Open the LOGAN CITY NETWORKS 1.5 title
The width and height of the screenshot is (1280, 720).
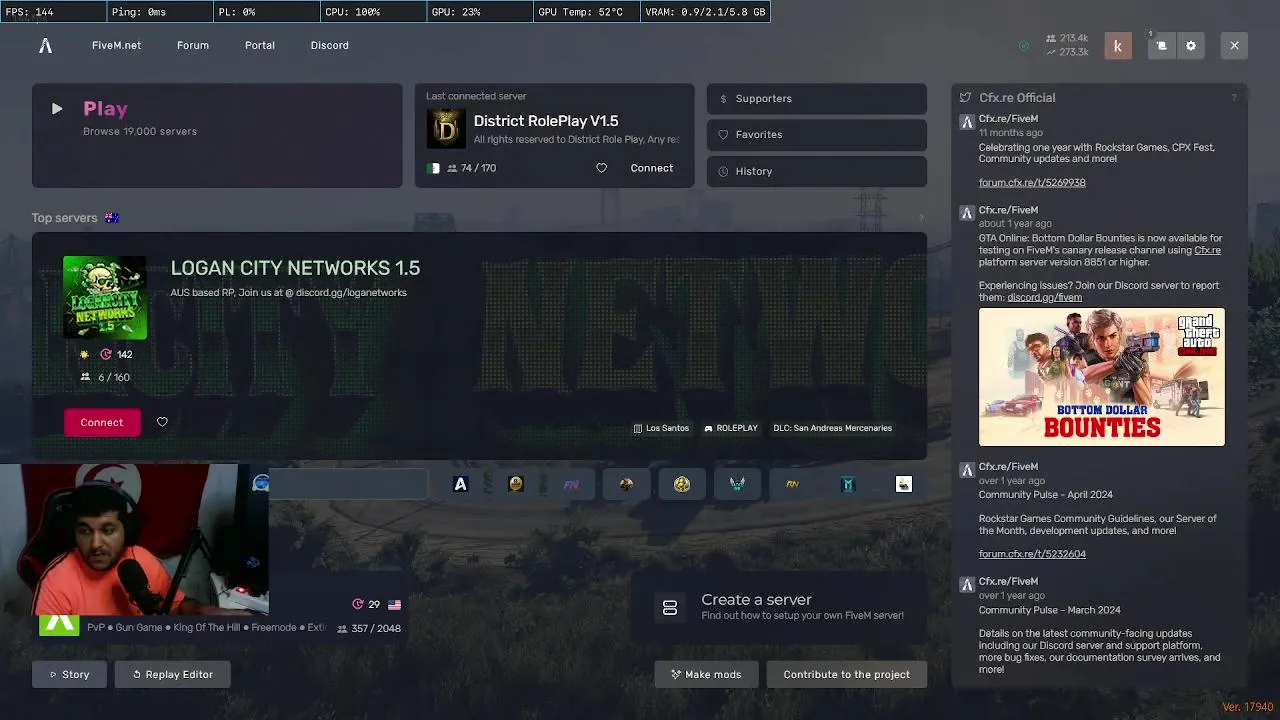point(295,268)
